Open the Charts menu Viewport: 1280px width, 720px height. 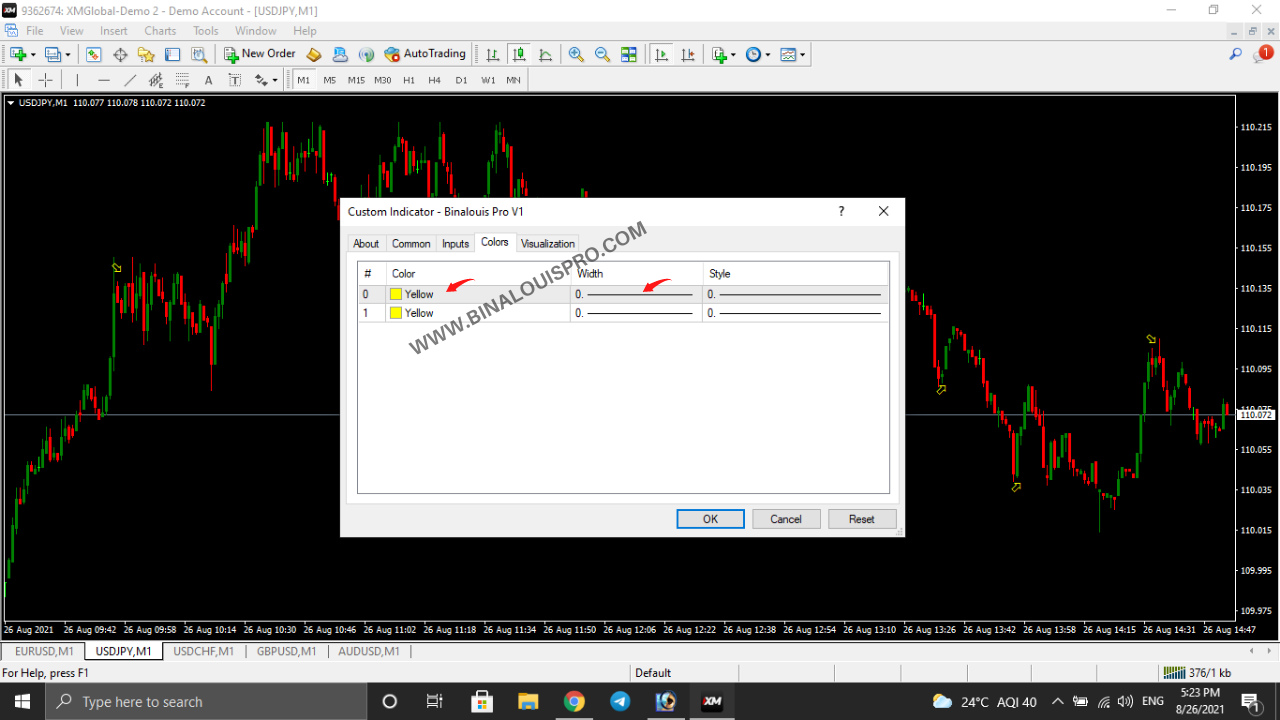click(x=160, y=31)
